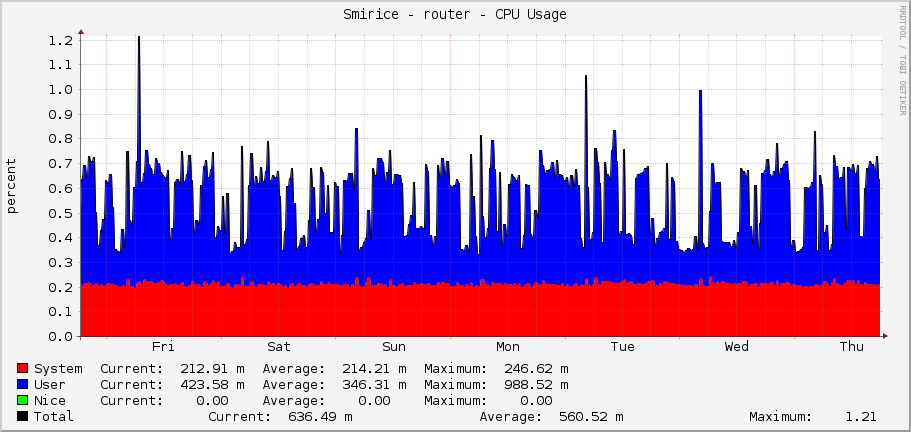Viewport: 911px width, 432px height.
Task: Click the red System legend swatch
Action: click(x=23, y=369)
